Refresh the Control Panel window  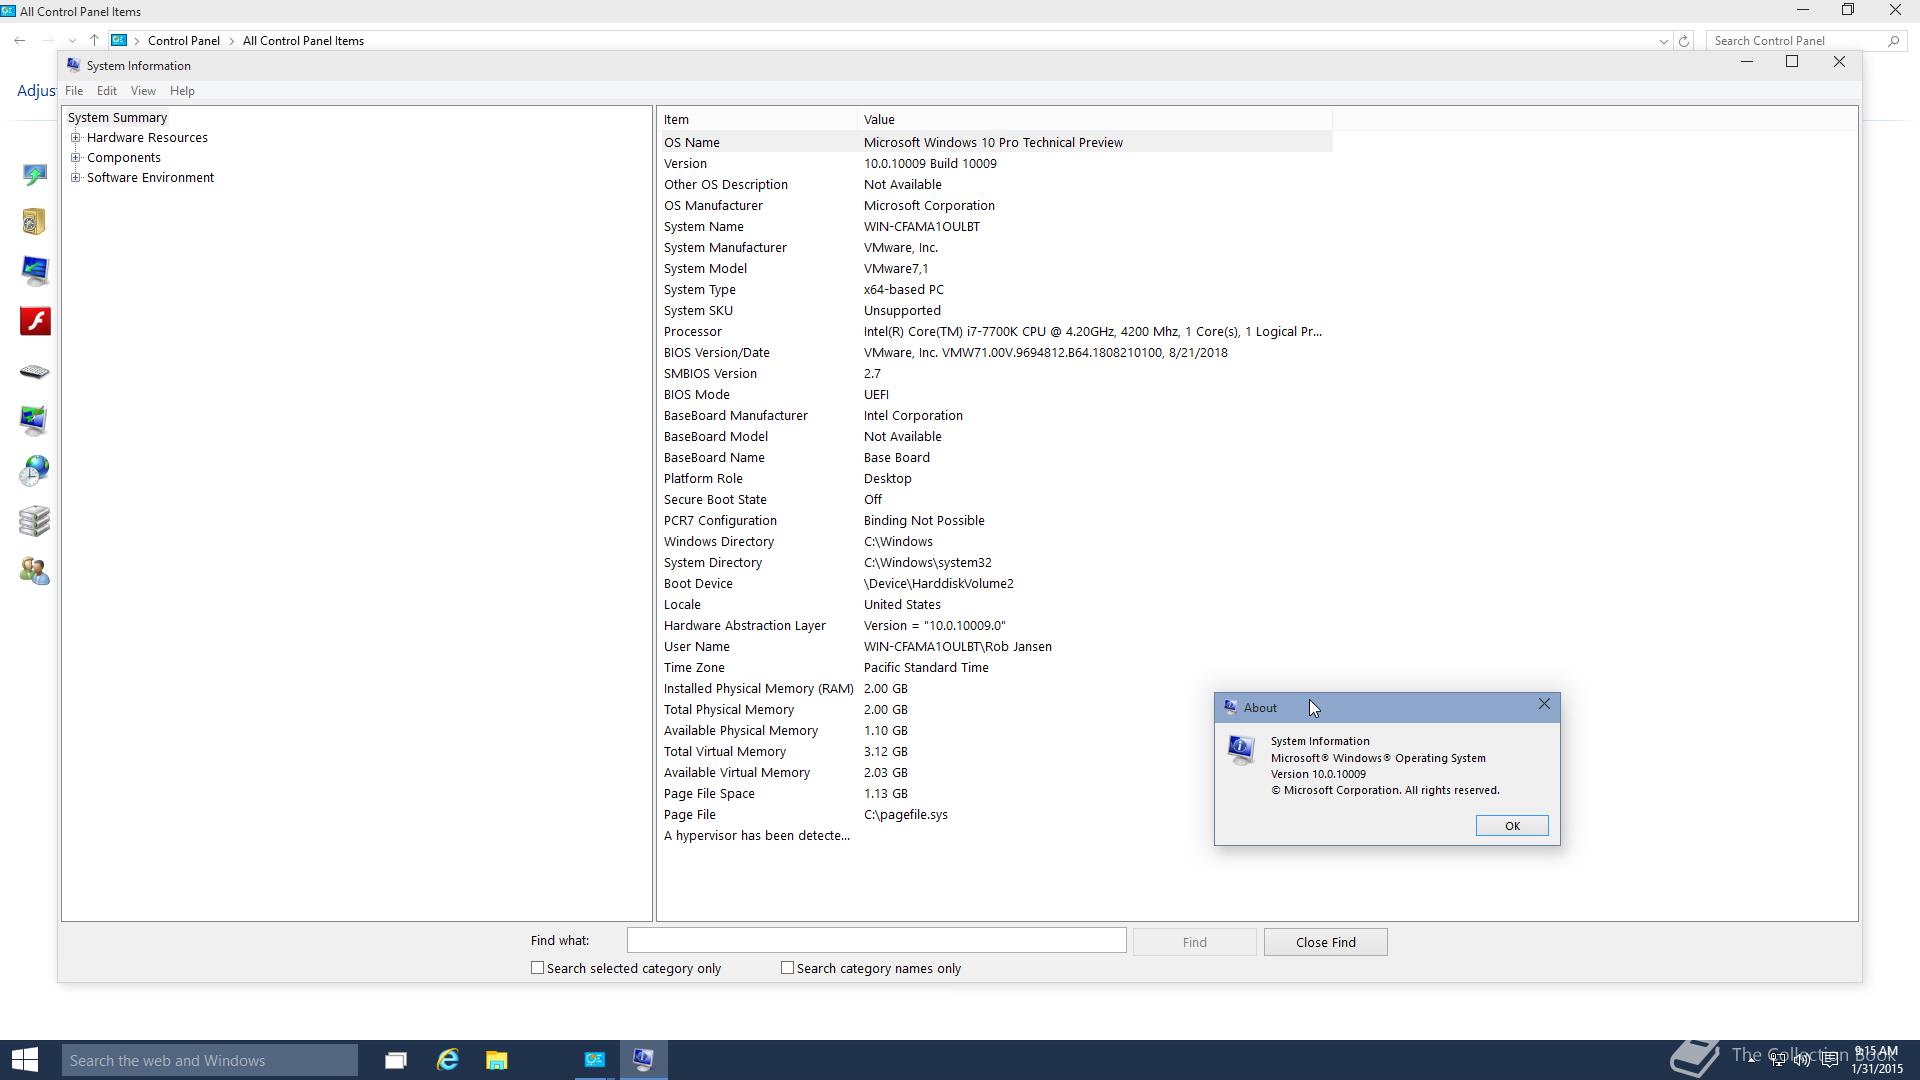click(x=1684, y=41)
